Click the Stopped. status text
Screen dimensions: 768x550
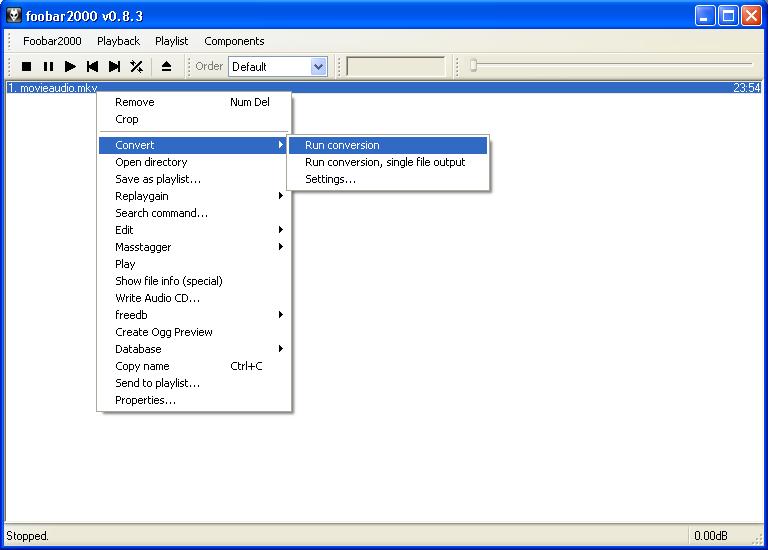coord(27,536)
